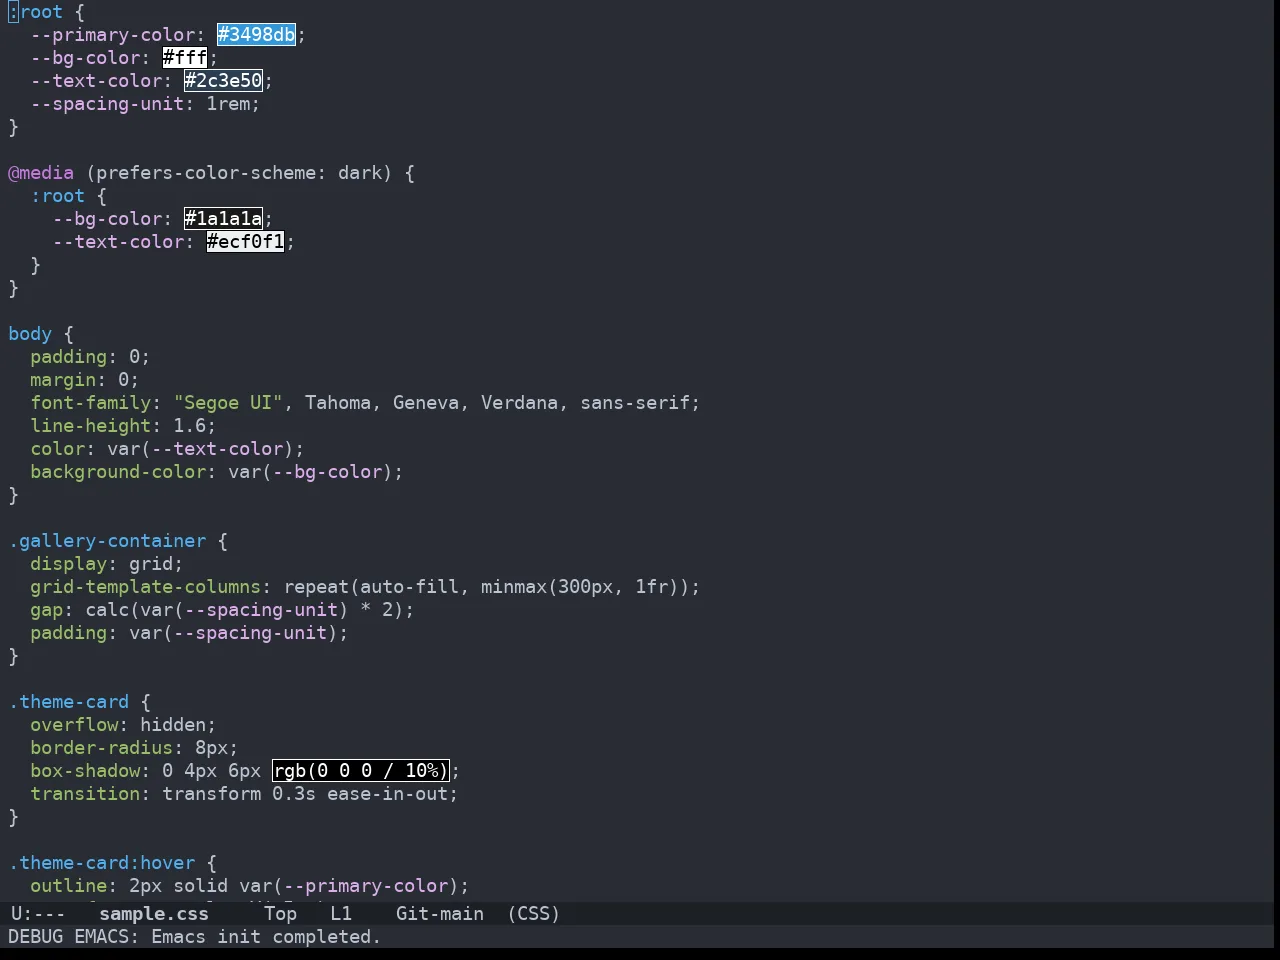The image size is (1280, 960).
Task: Click the hidden overflow value
Action: point(173,725)
